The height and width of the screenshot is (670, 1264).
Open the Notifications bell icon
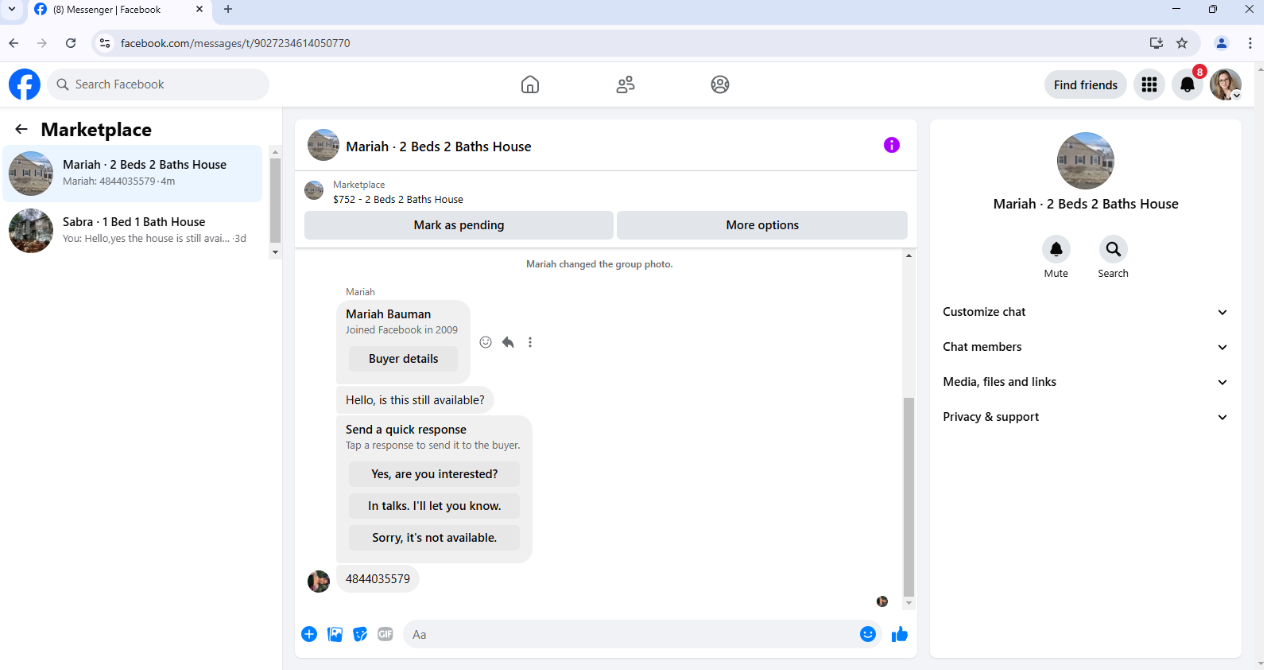[x=1187, y=85]
